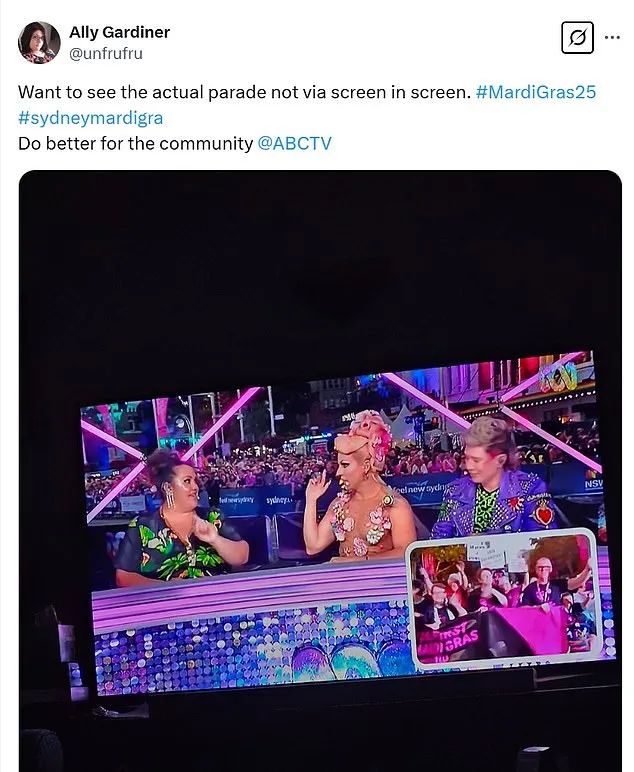This screenshot has width=634, height=772.
Task: Open Ally Gardiner's profile avatar
Action: click(39, 42)
